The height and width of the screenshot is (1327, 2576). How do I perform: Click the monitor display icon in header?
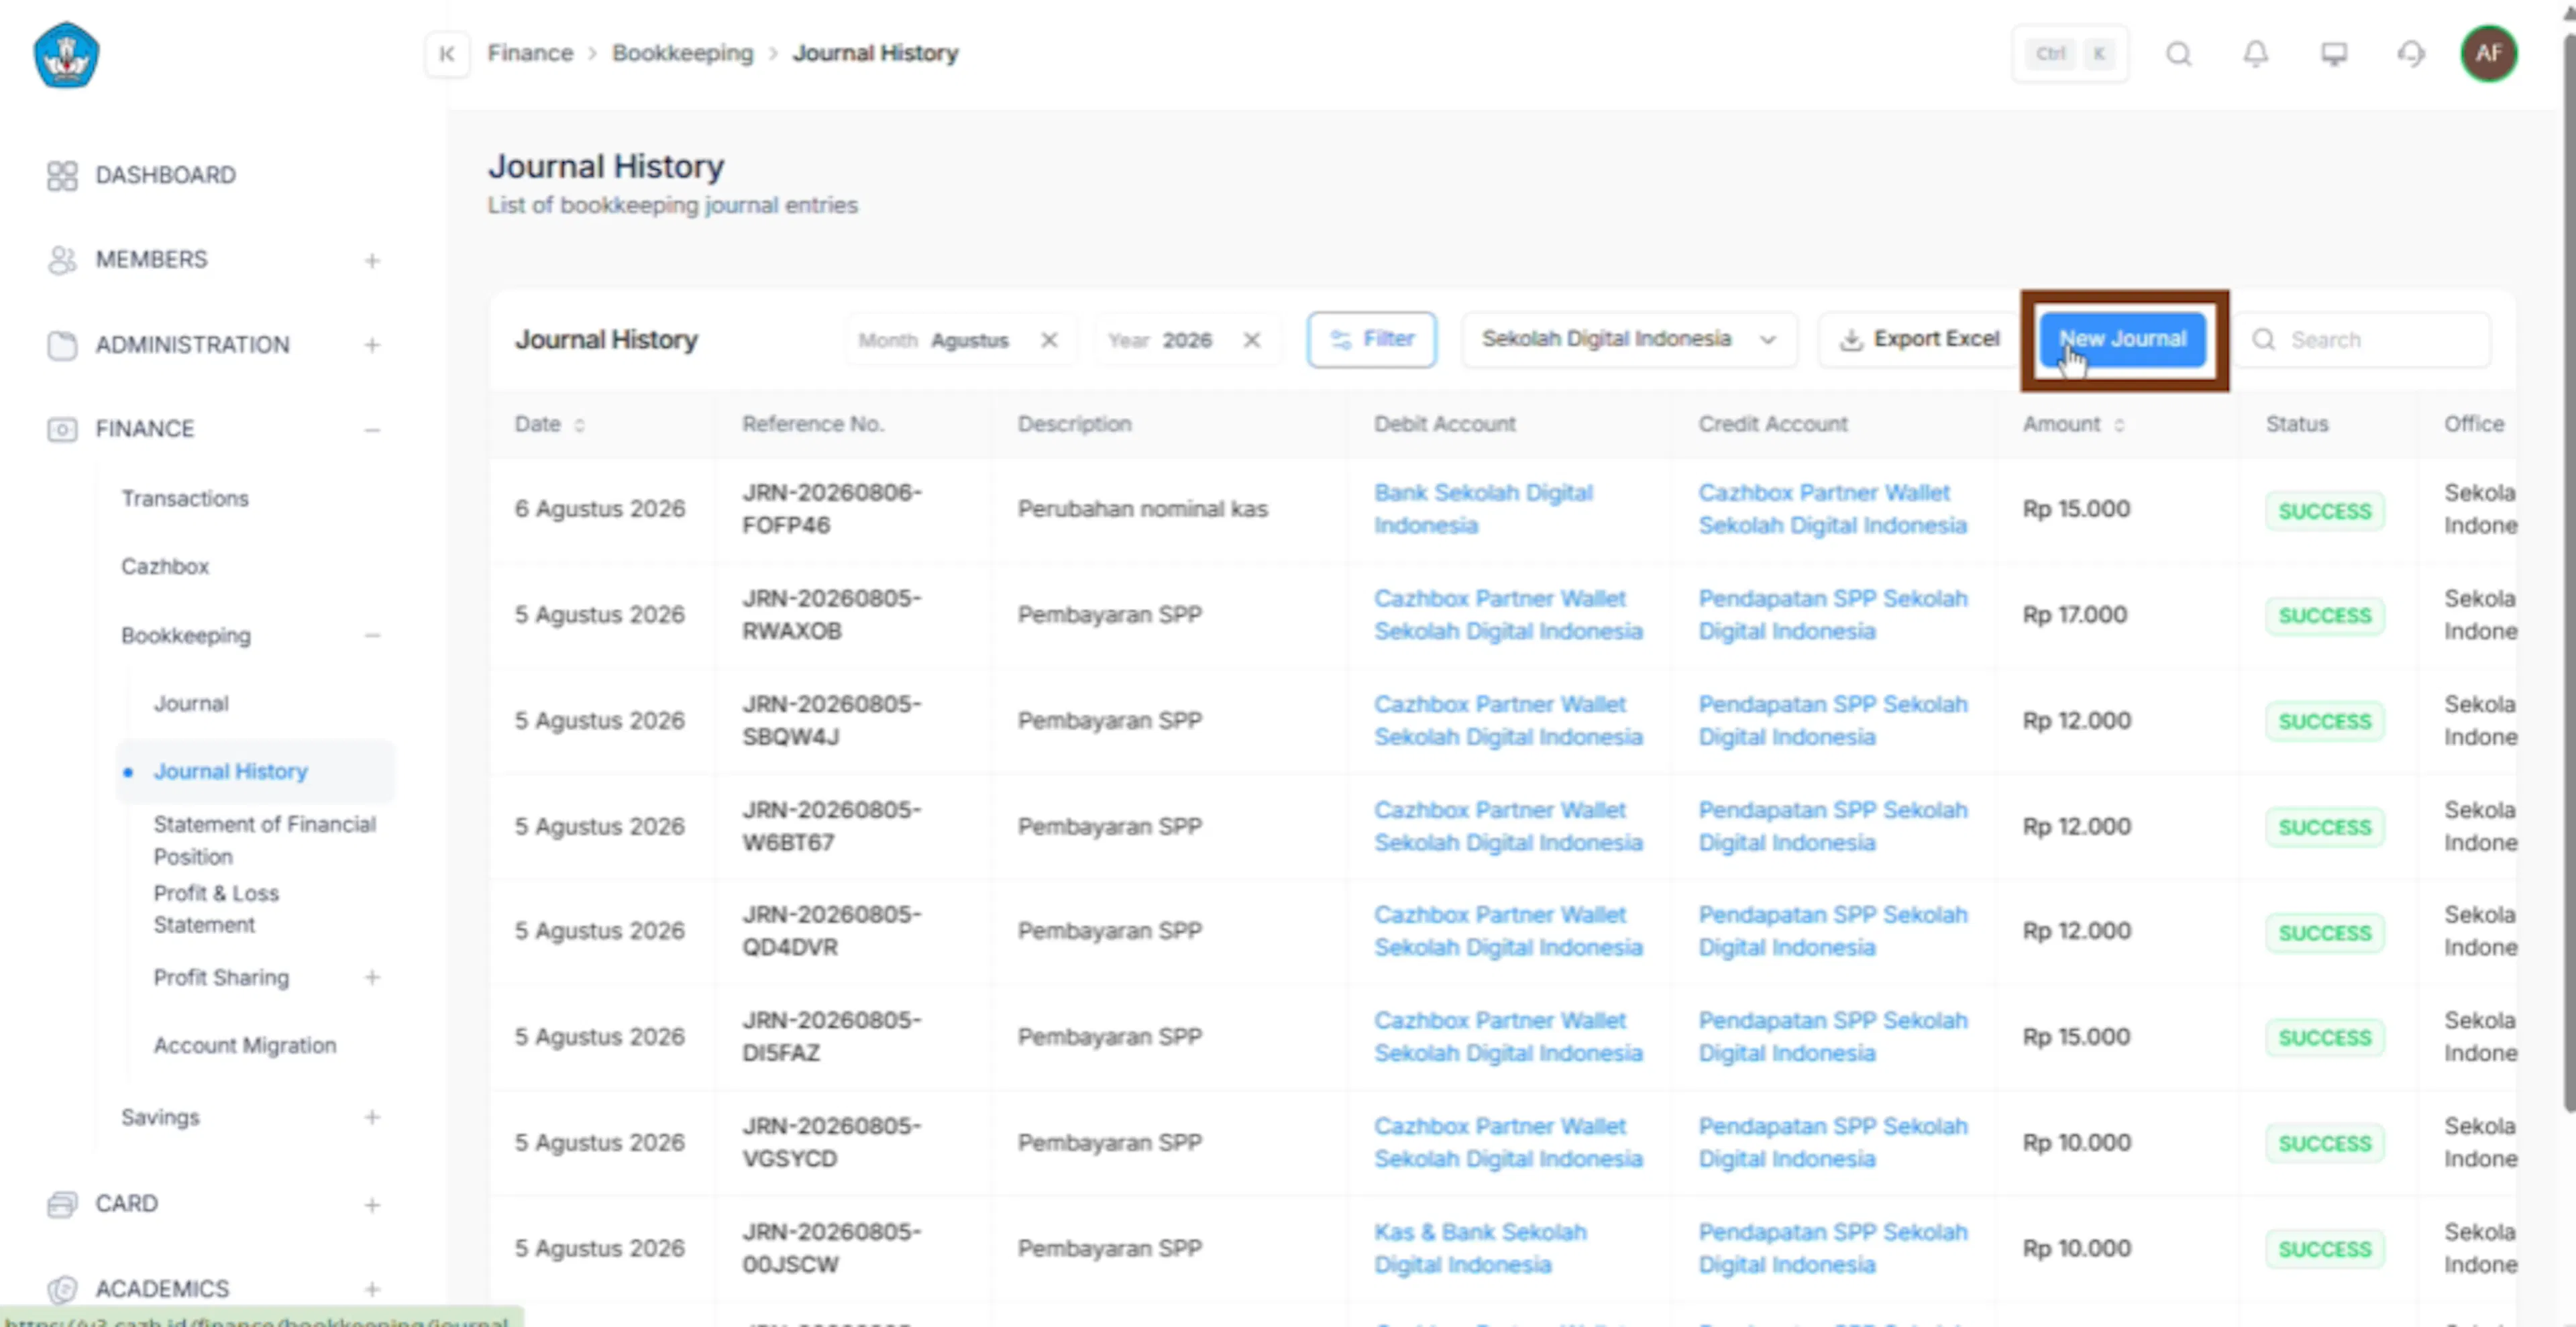[x=2334, y=54]
